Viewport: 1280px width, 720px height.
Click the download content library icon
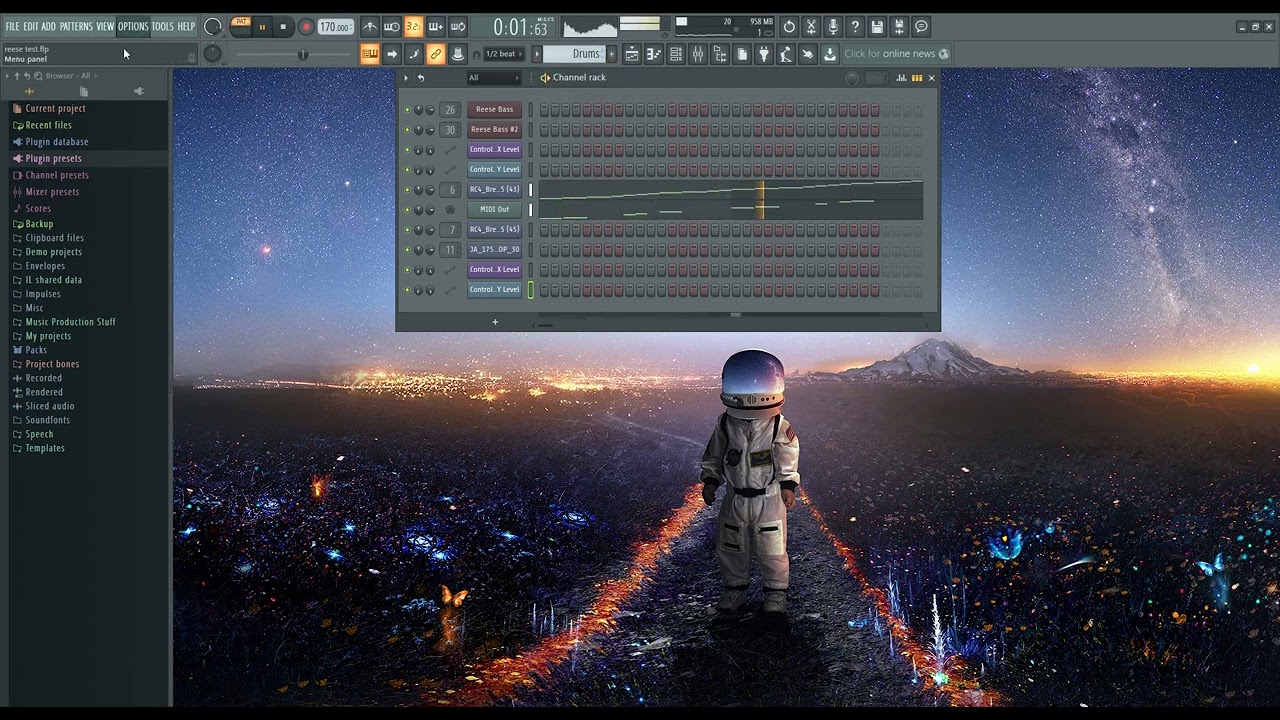click(830, 54)
